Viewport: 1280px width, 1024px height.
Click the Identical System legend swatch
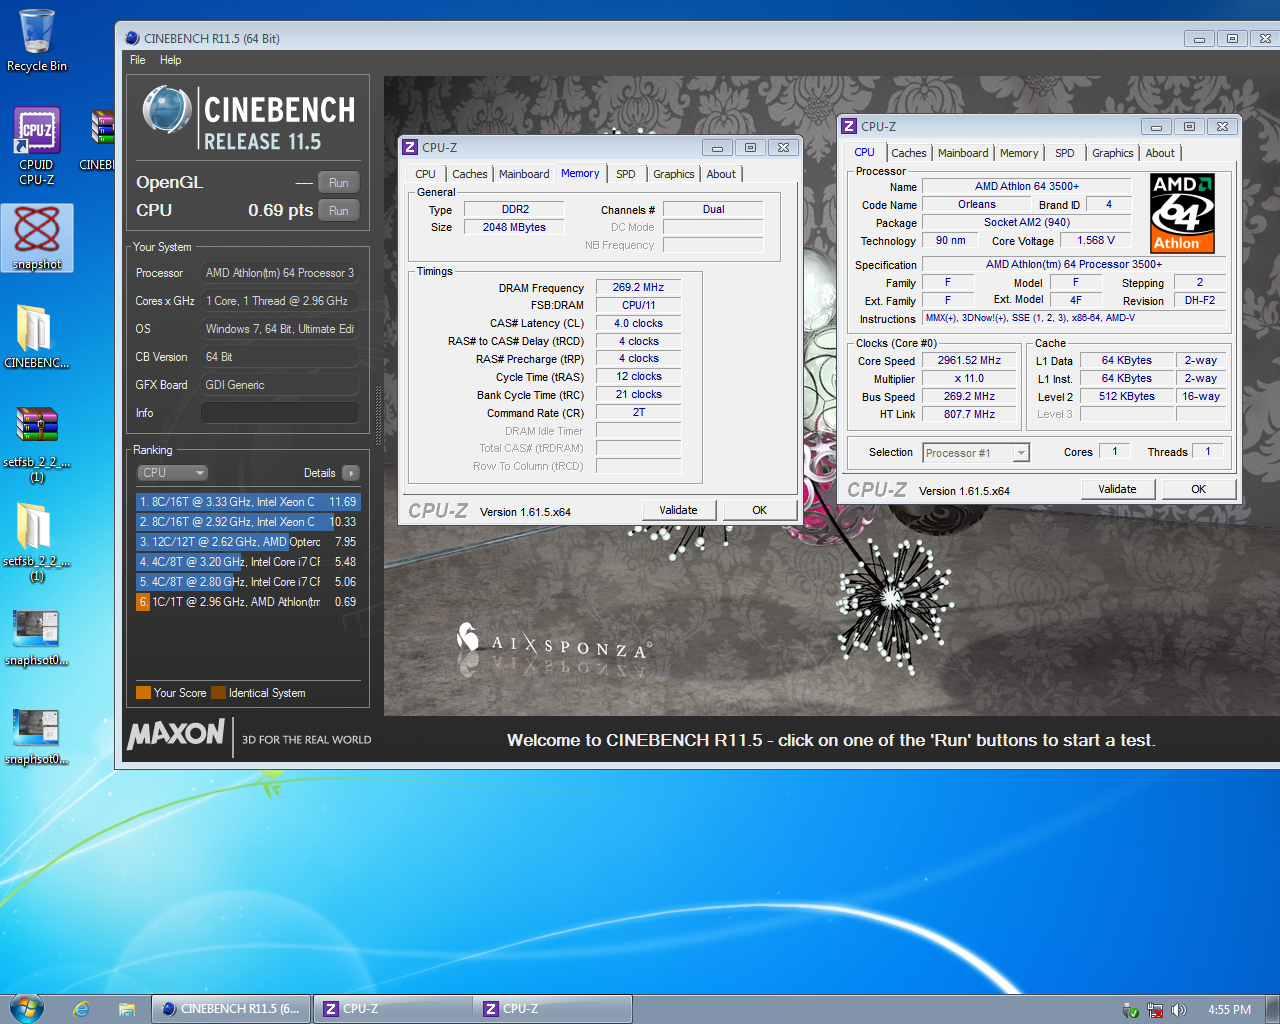(218, 693)
